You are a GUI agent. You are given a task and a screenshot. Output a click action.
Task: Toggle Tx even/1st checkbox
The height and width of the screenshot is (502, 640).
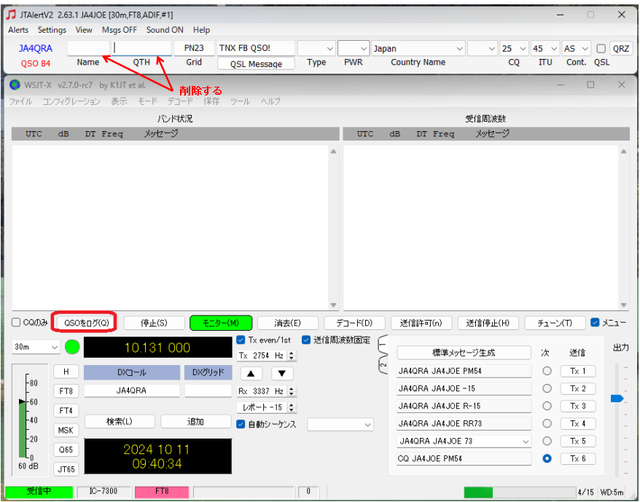click(x=241, y=340)
